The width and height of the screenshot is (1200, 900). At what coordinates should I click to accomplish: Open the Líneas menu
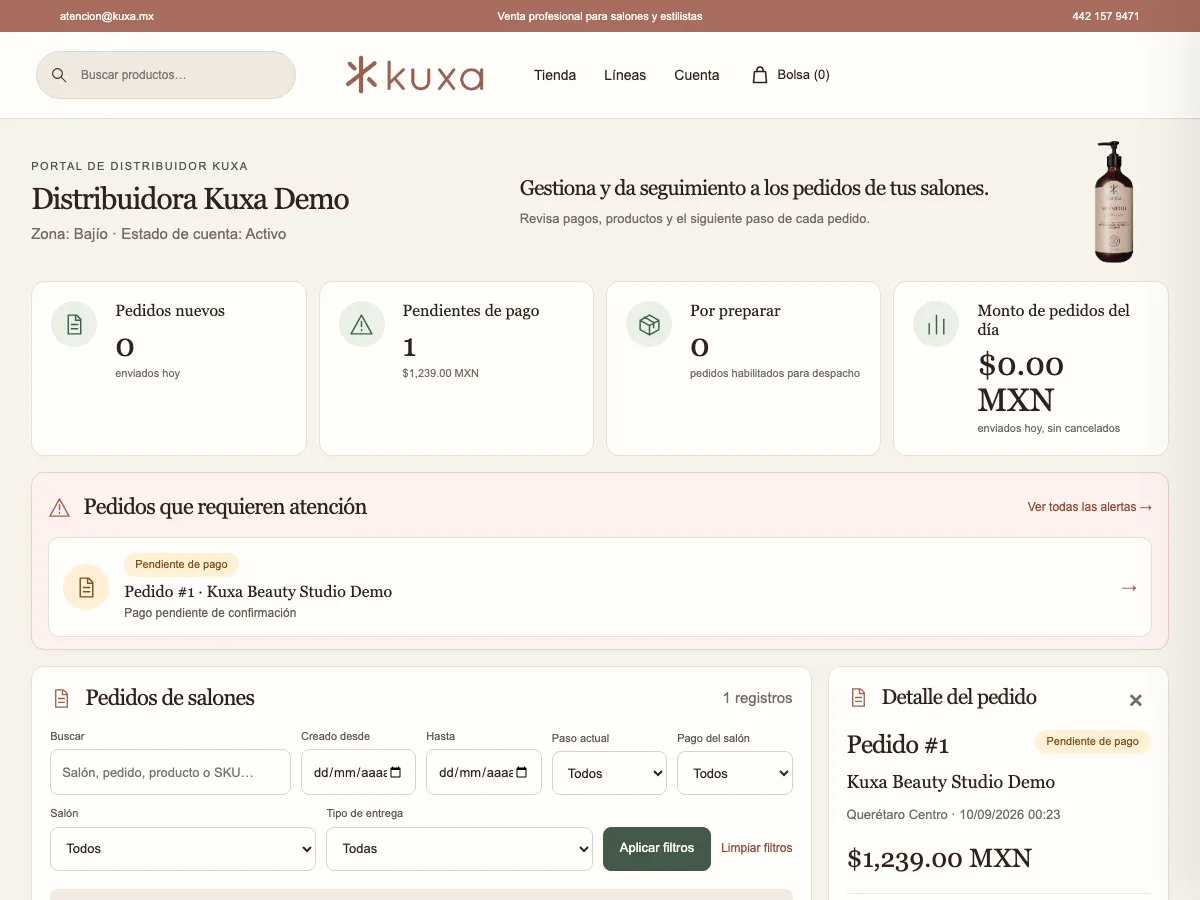(x=625, y=75)
